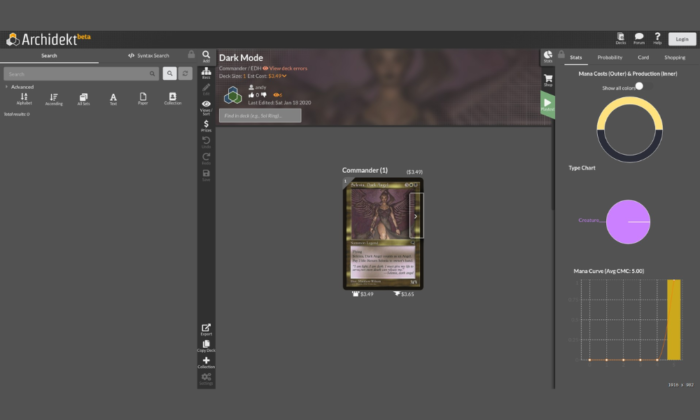Click the Copy Deck icon
Screen dimensions: 700x420
click(206, 345)
